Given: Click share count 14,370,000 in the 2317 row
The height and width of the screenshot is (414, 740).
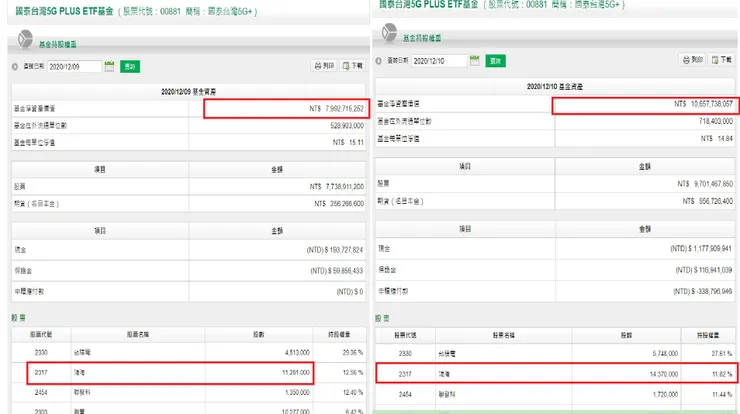Looking at the screenshot, I should pos(664,374).
